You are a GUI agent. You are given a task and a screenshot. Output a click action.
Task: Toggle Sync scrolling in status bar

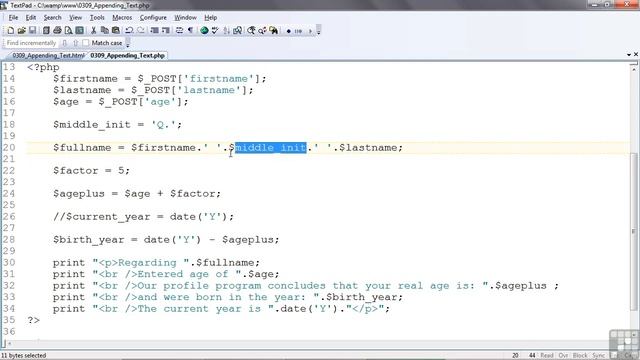pos(598,356)
